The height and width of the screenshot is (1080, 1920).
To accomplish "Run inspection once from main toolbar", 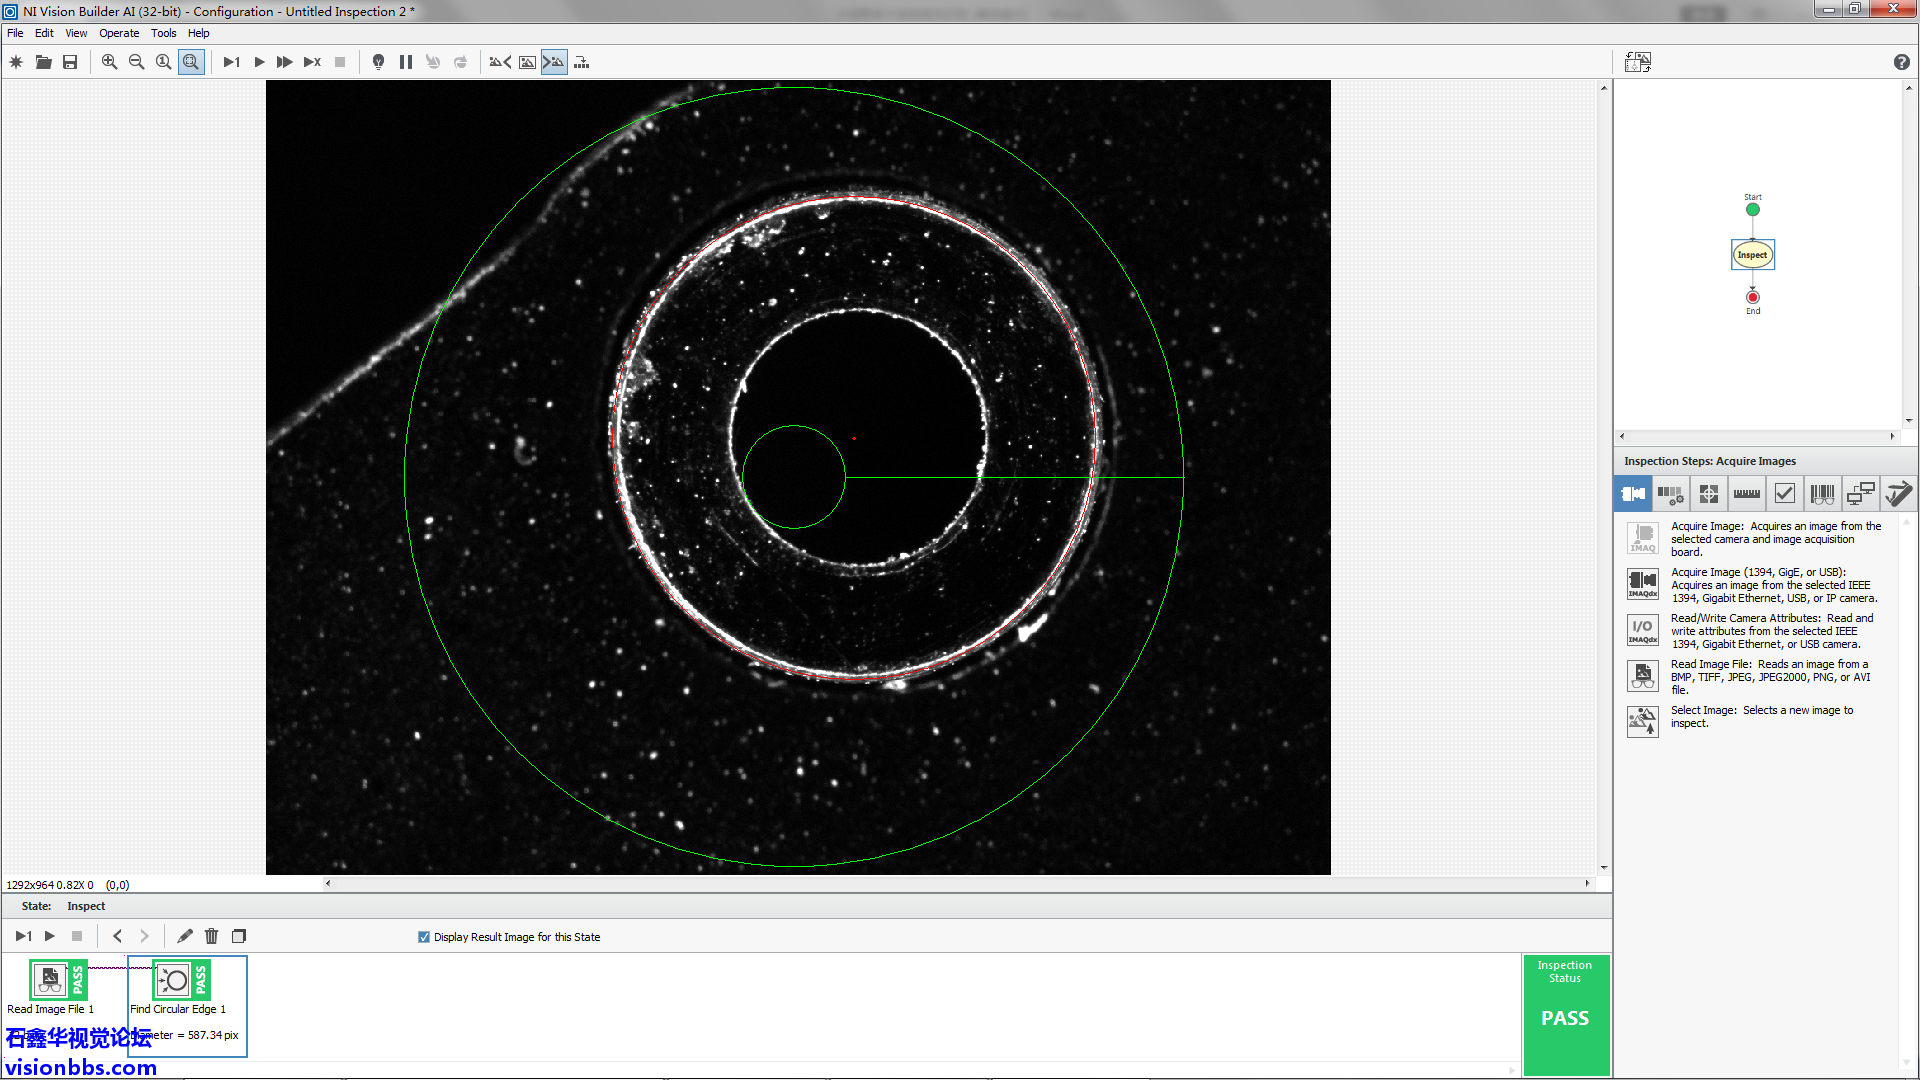I will coord(231,62).
